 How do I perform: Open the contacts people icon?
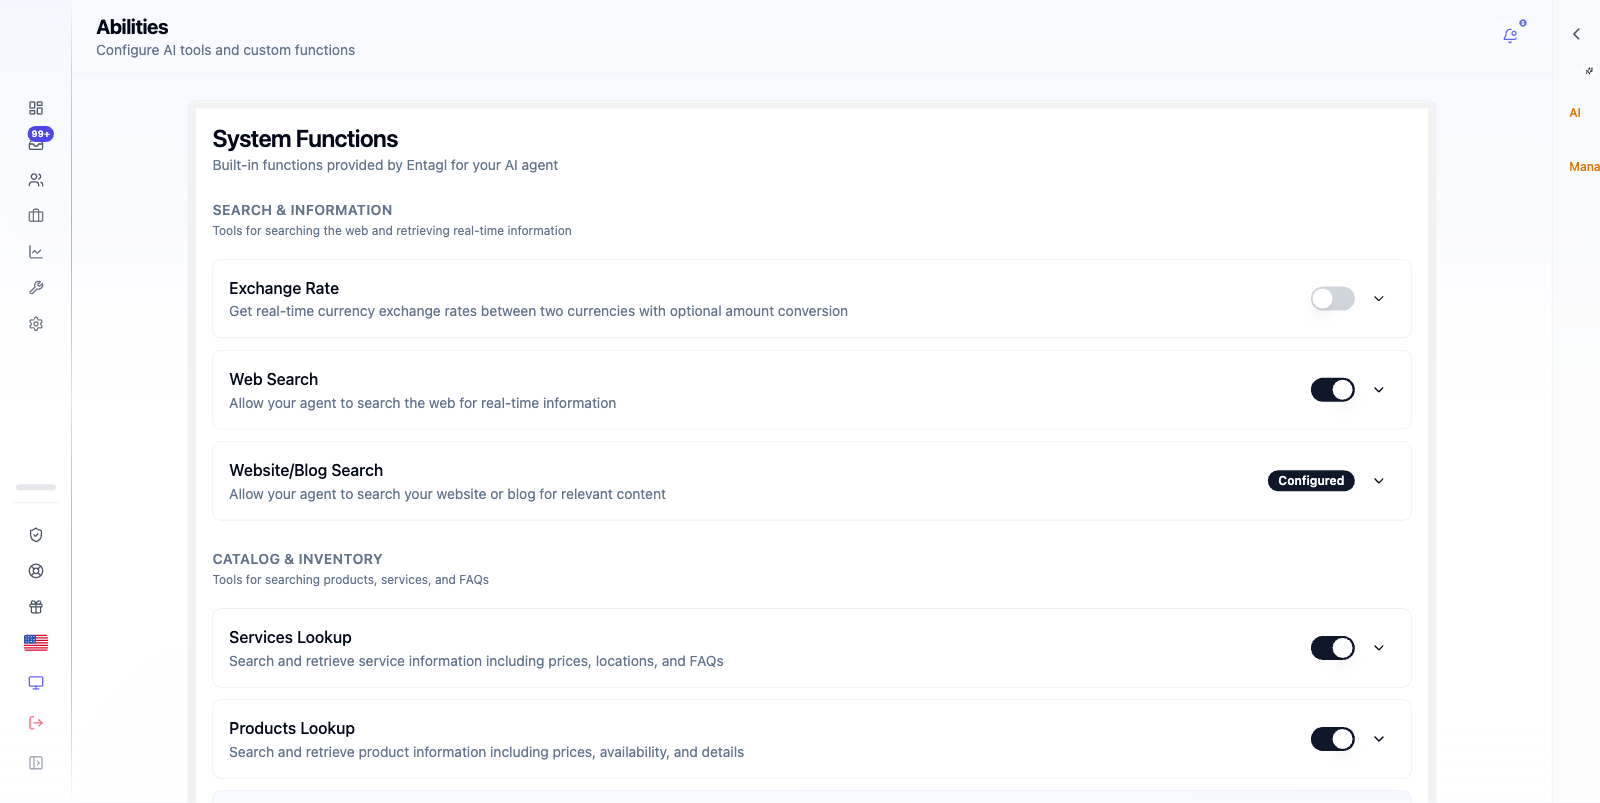(x=36, y=180)
